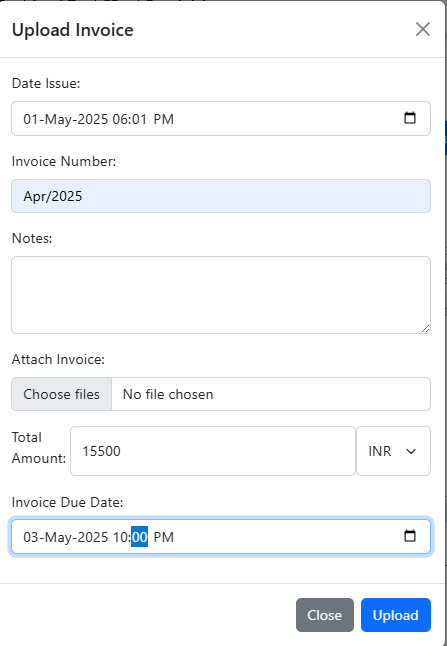Open the Date Issue calendar picker icon
Viewport: 447px width, 646px height.
click(410, 118)
